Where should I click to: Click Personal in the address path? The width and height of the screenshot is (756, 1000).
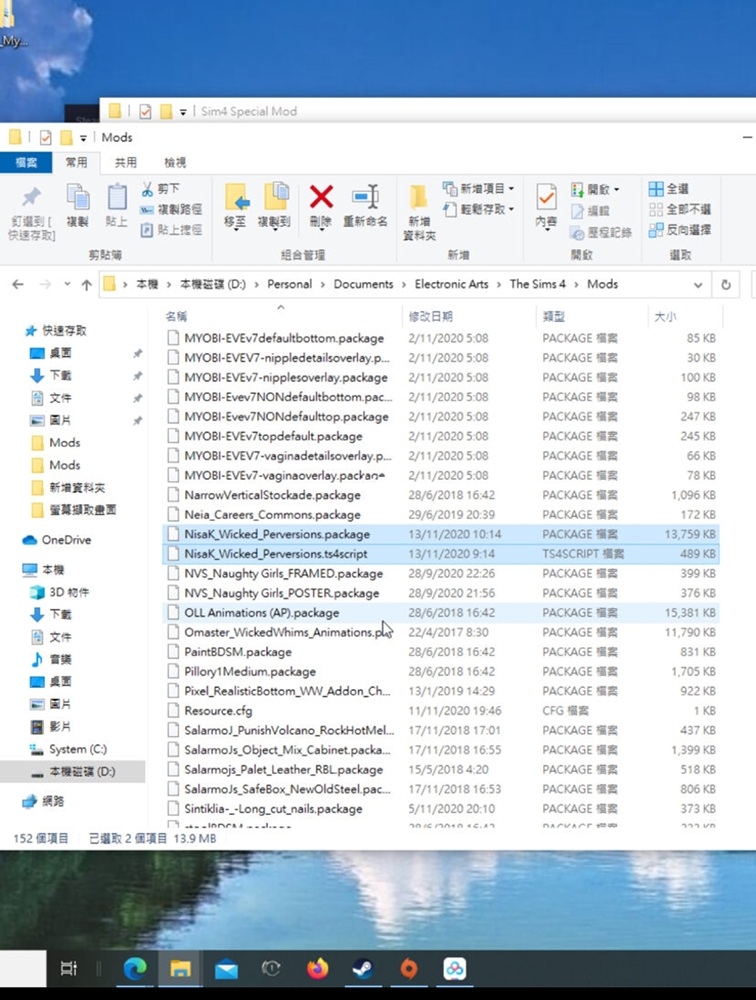pyautogui.click(x=290, y=284)
